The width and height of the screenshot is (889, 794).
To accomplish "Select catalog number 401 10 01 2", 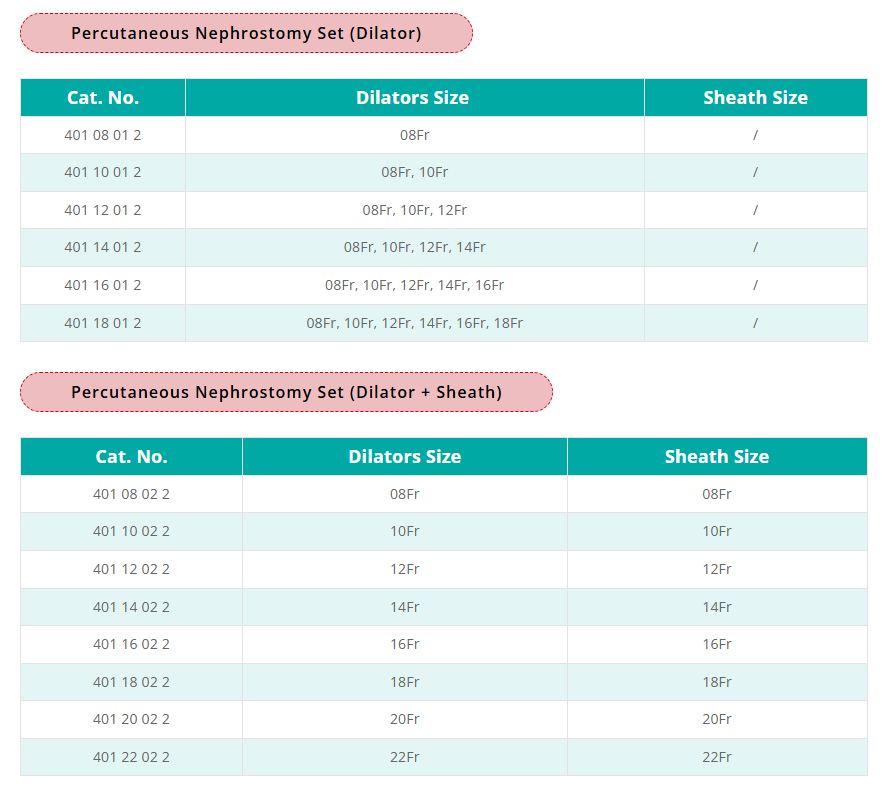I will (x=103, y=172).
